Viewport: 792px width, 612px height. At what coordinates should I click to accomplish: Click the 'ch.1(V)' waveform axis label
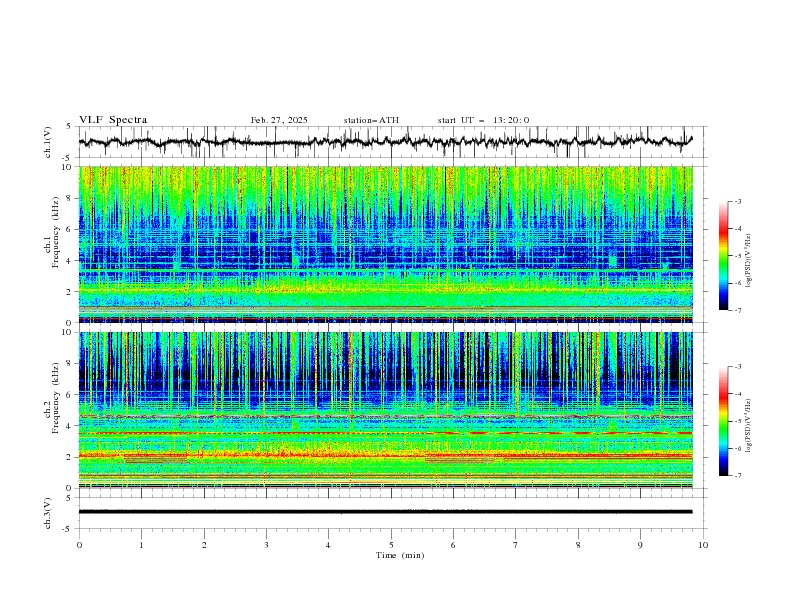(x=48, y=142)
